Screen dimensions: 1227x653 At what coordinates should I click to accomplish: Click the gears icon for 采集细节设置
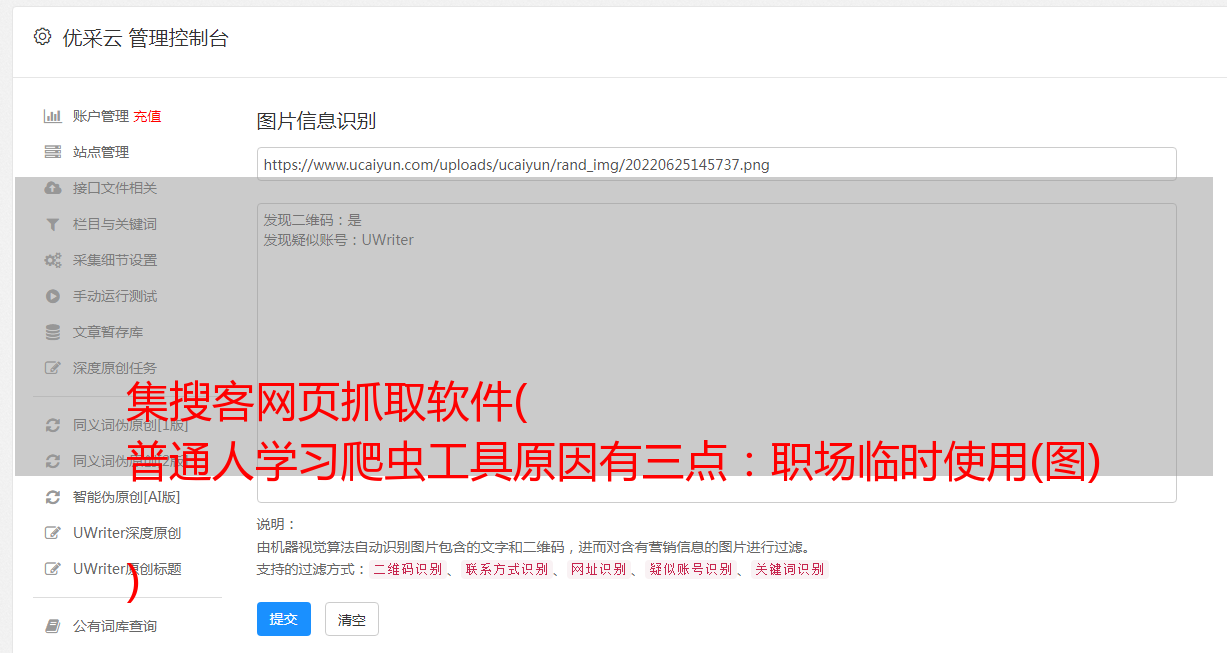[x=53, y=260]
